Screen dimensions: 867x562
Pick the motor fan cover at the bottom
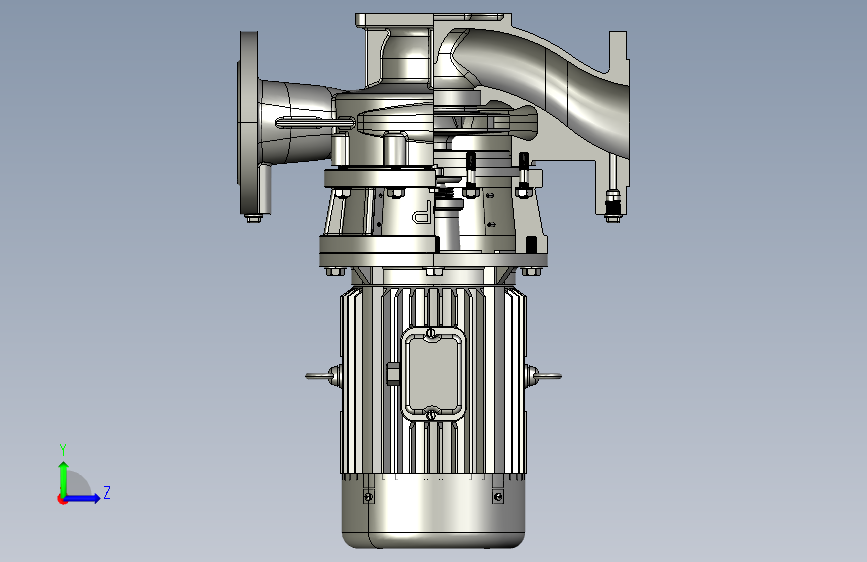click(433, 513)
